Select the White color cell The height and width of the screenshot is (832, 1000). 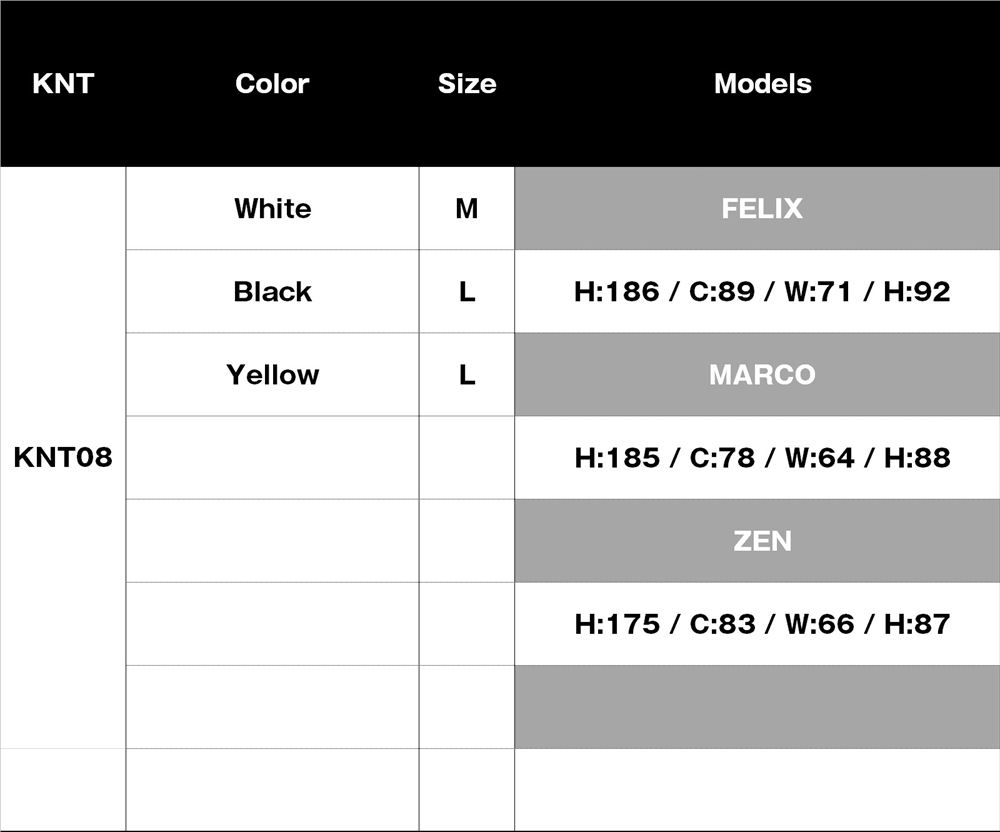click(272, 209)
